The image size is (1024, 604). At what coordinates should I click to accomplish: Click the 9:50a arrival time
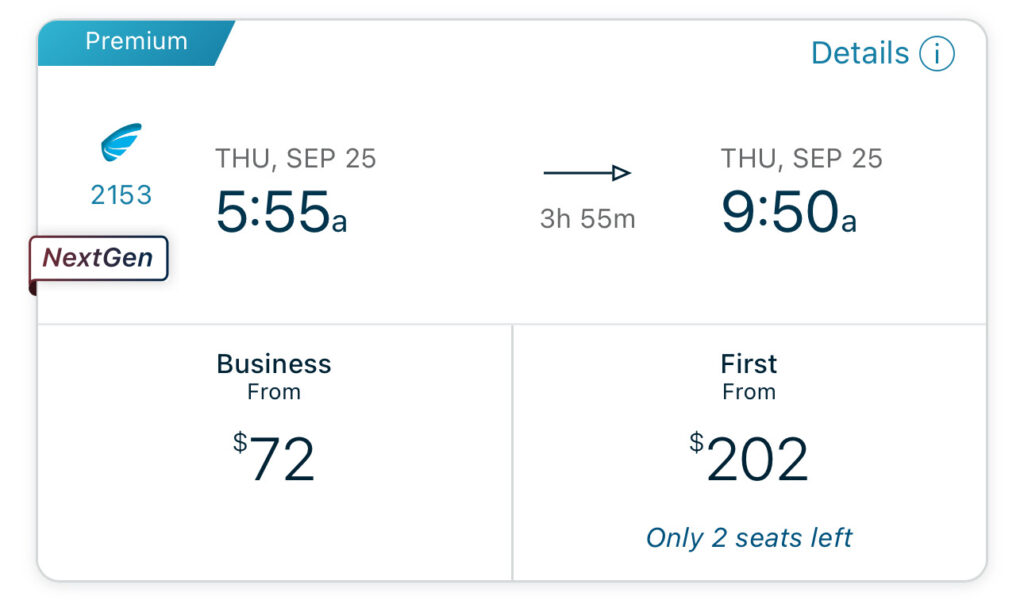pos(788,212)
